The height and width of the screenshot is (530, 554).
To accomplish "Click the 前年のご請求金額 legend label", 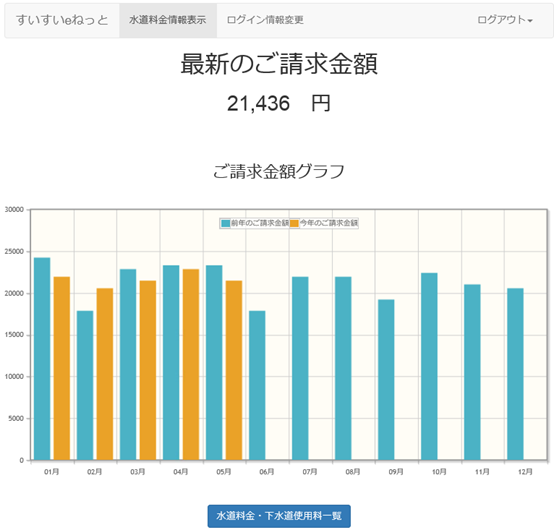I will pyautogui.click(x=260, y=223).
